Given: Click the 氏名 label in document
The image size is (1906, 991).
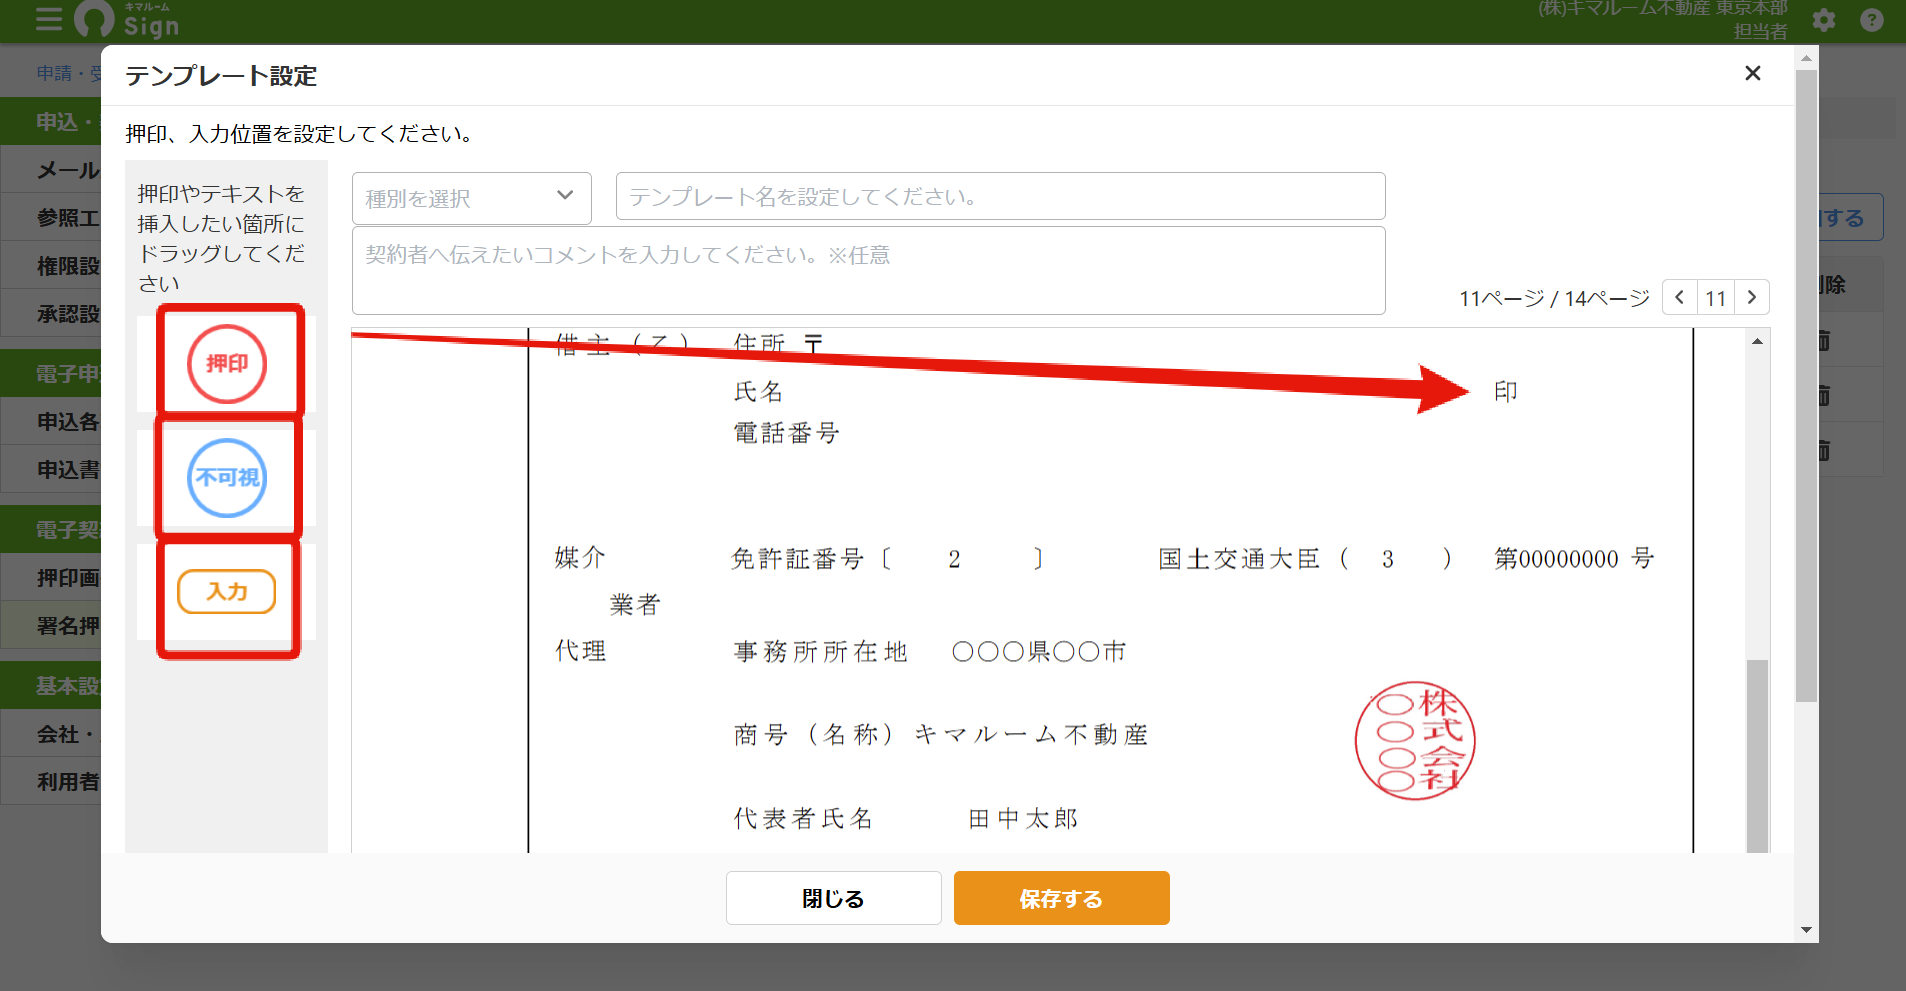Looking at the screenshot, I should pyautogui.click(x=758, y=391).
